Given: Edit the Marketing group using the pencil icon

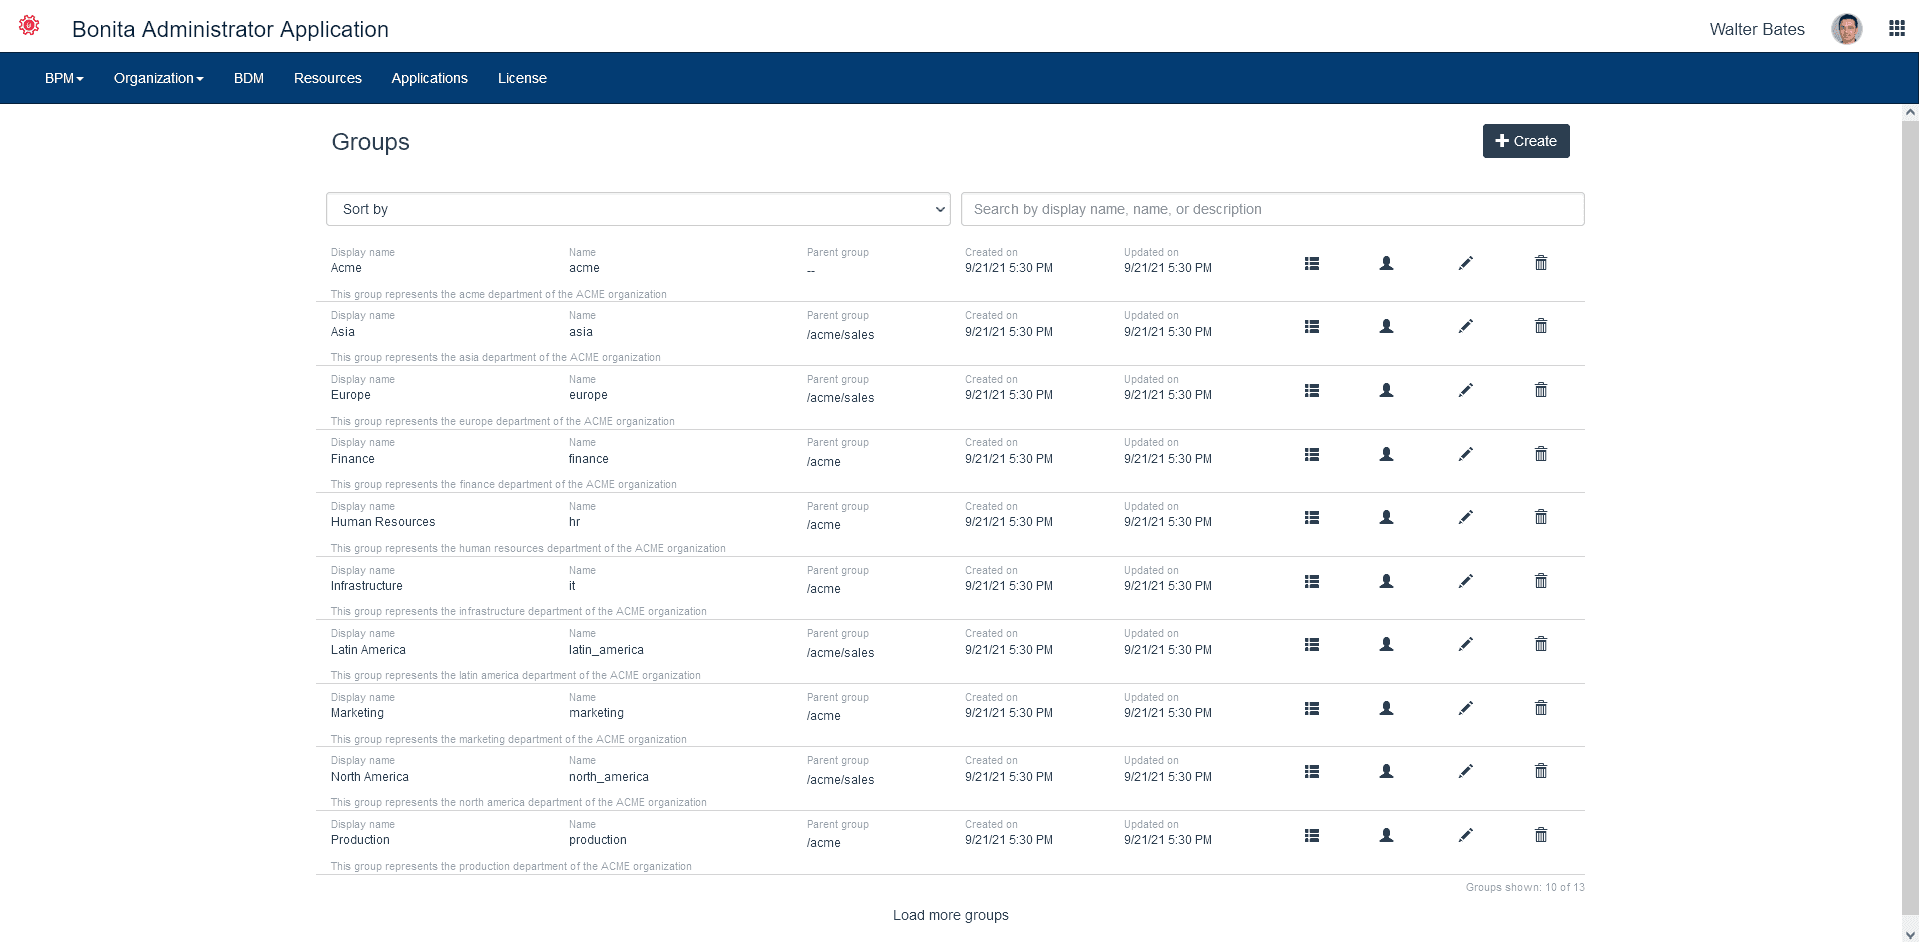Looking at the screenshot, I should pyautogui.click(x=1466, y=708).
